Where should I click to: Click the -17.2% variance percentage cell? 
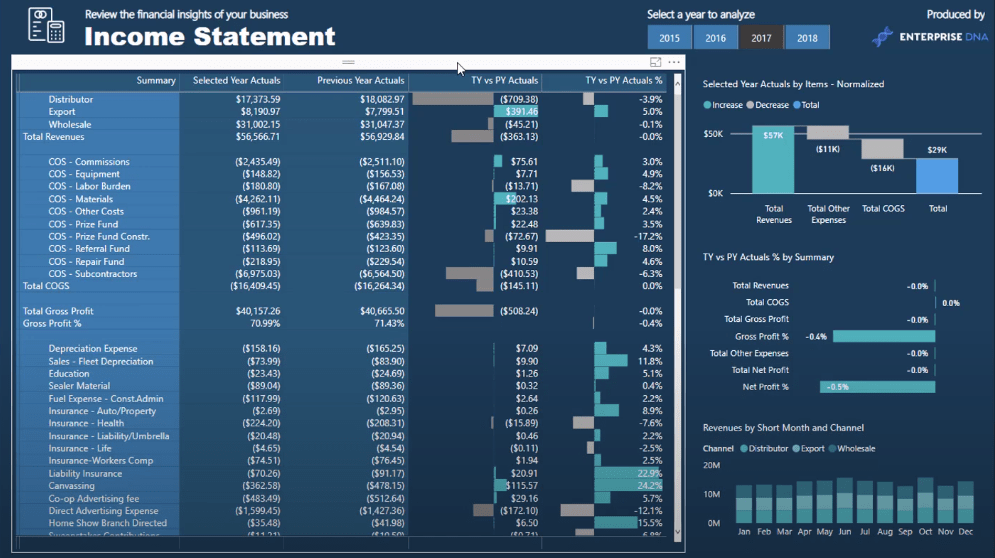(x=648, y=237)
